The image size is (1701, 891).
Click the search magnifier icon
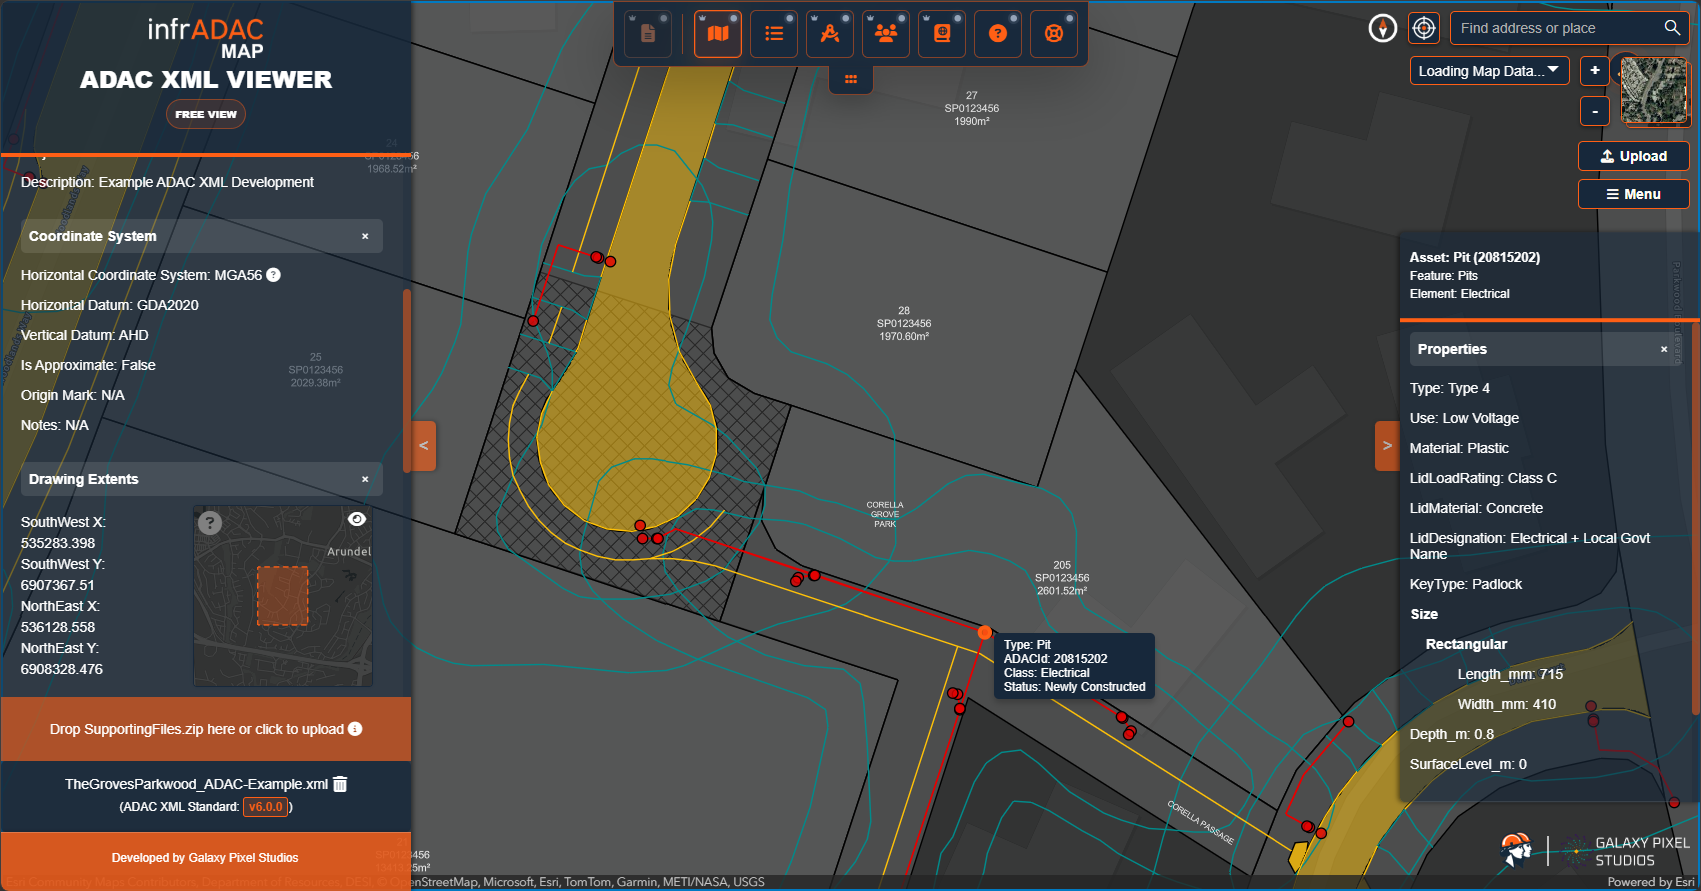coord(1672,28)
